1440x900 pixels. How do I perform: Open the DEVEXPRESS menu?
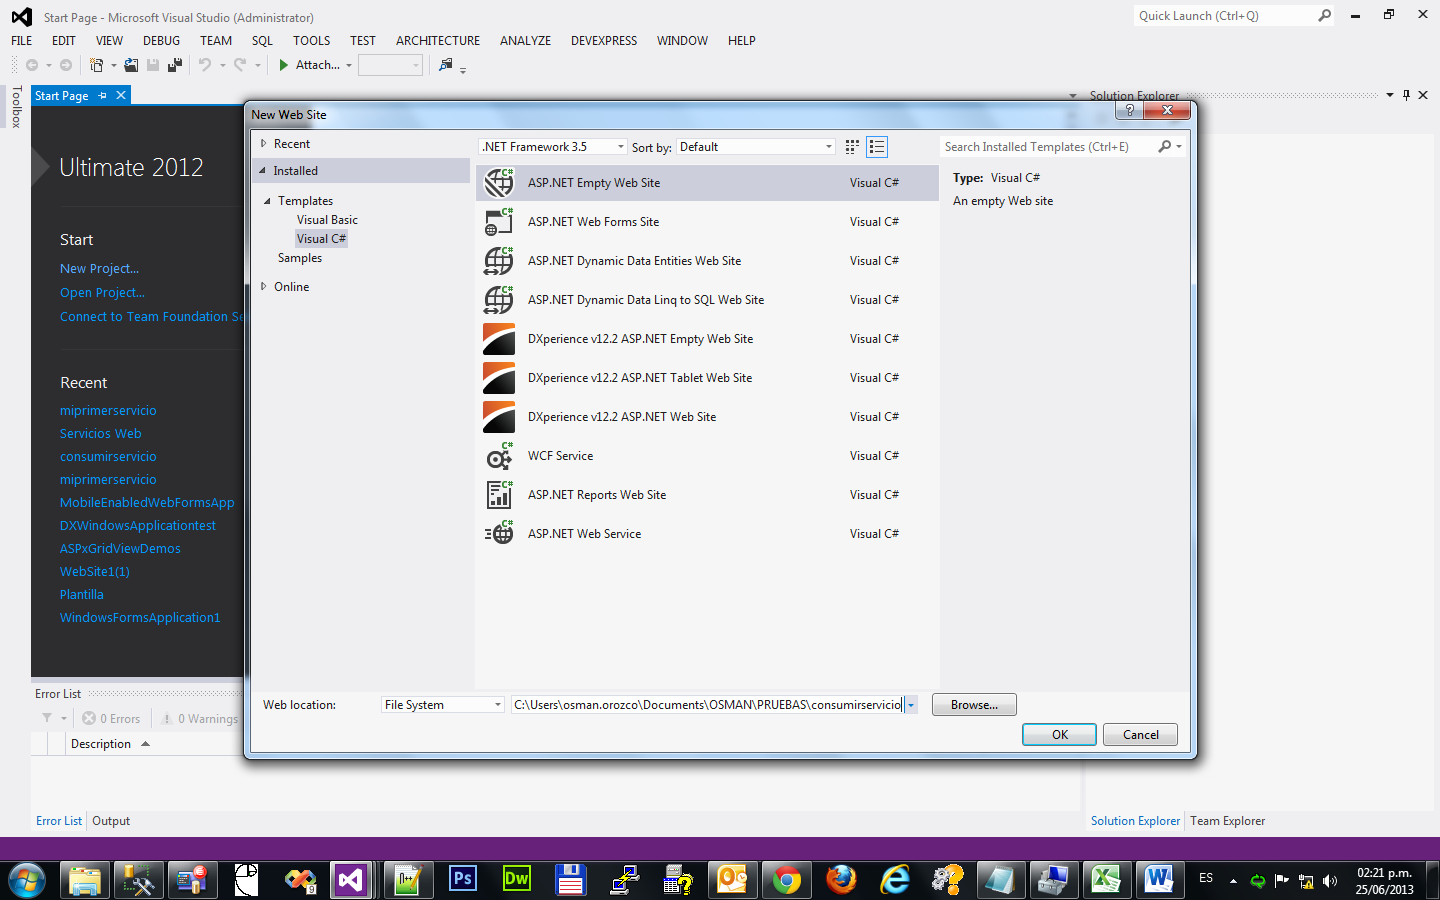coord(604,41)
